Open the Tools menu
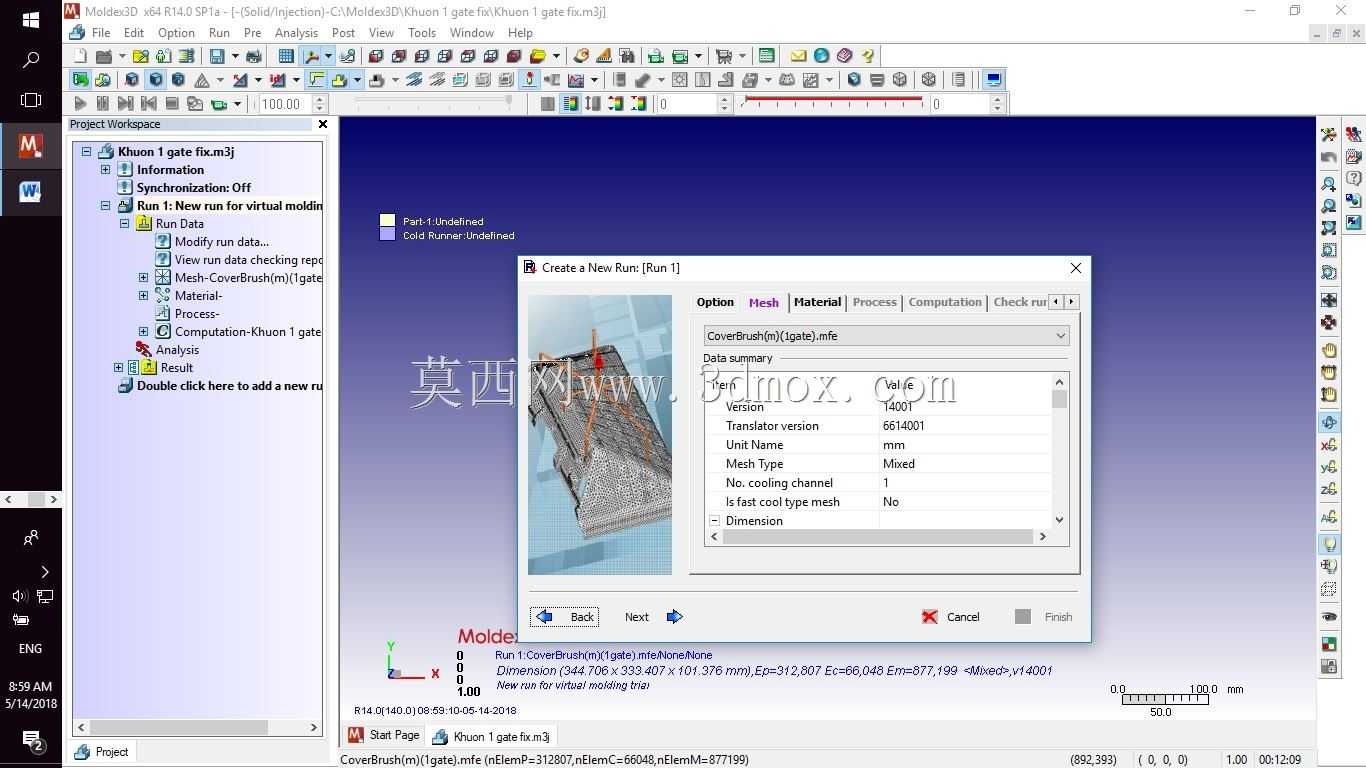This screenshot has height=768, width=1366. [x=422, y=33]
